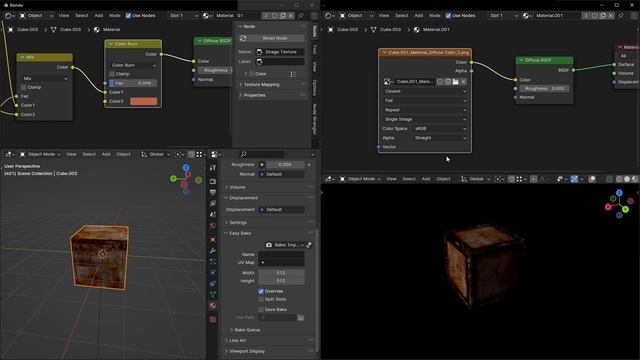The height and width of the screenshot is (360, 640).
Task: Open View menu in left node editor
Action: (64, 16)
